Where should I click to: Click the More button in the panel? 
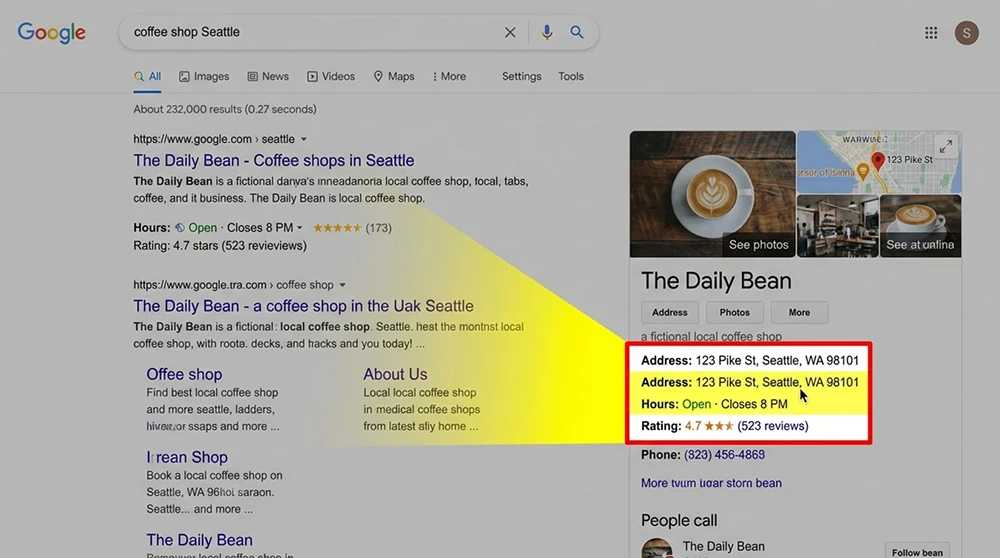coord(799,312)
